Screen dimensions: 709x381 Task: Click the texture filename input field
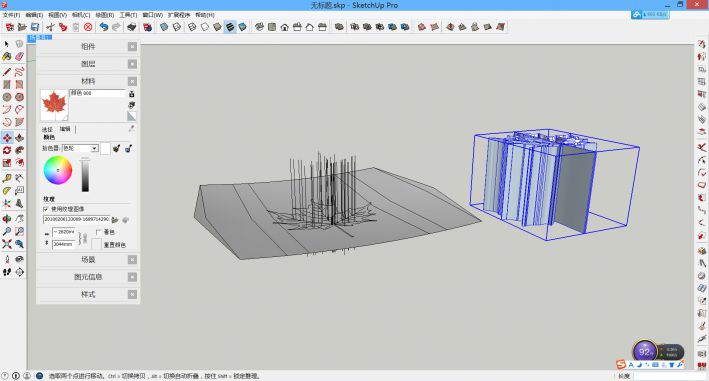(76, 220)
